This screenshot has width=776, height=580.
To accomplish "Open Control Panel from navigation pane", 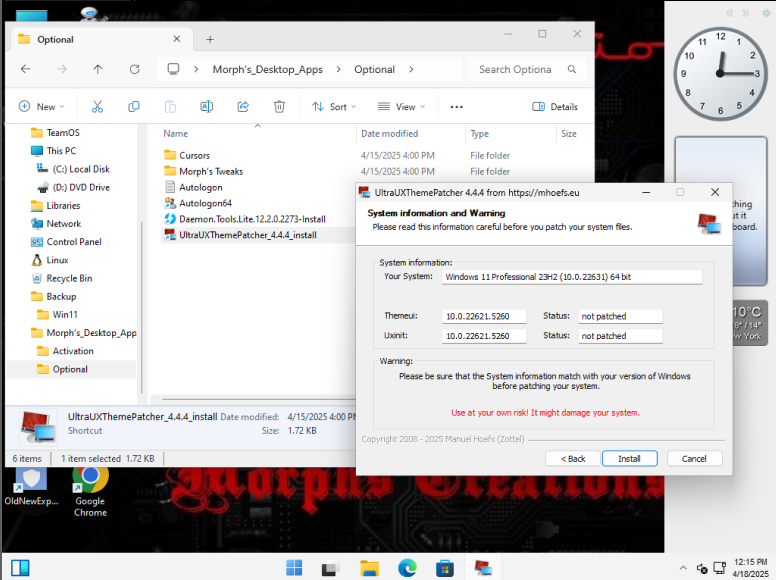I will [74, 242].
